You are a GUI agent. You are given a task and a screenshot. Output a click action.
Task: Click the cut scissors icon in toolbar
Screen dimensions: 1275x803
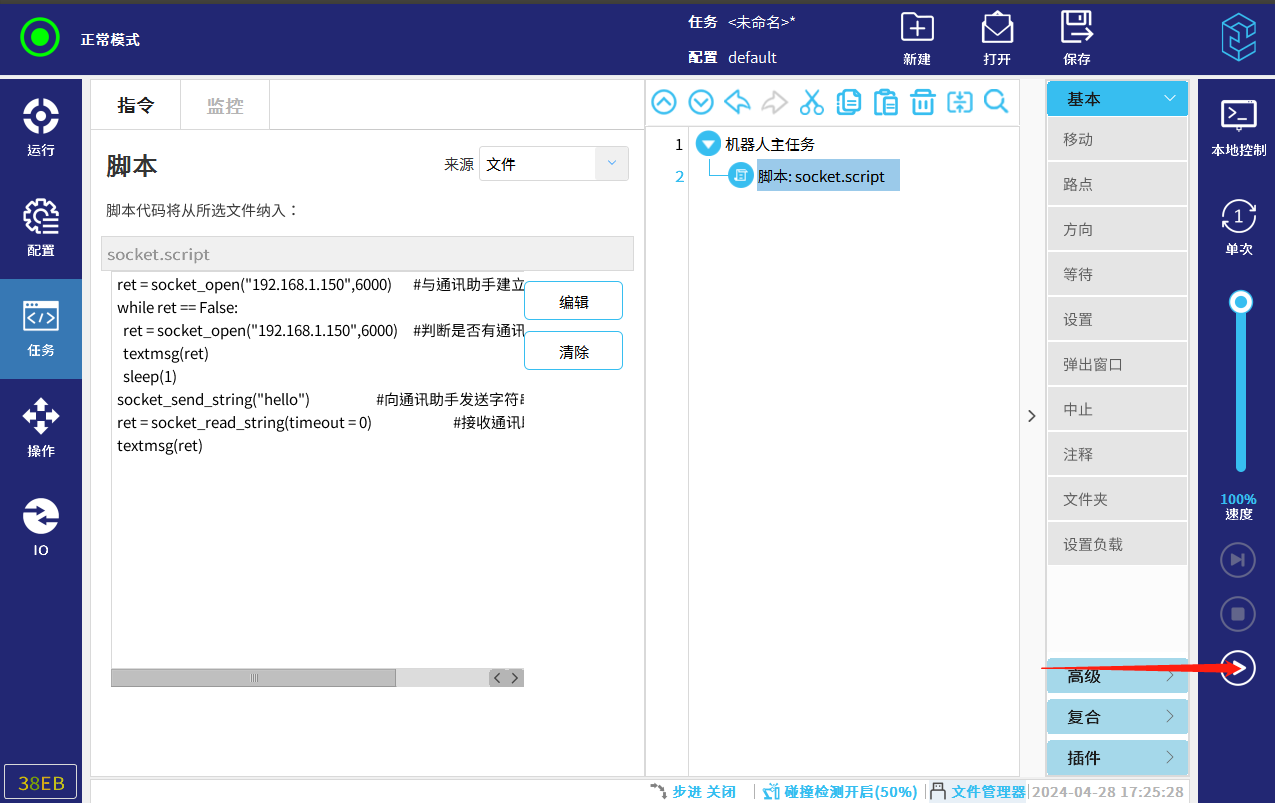811,102
